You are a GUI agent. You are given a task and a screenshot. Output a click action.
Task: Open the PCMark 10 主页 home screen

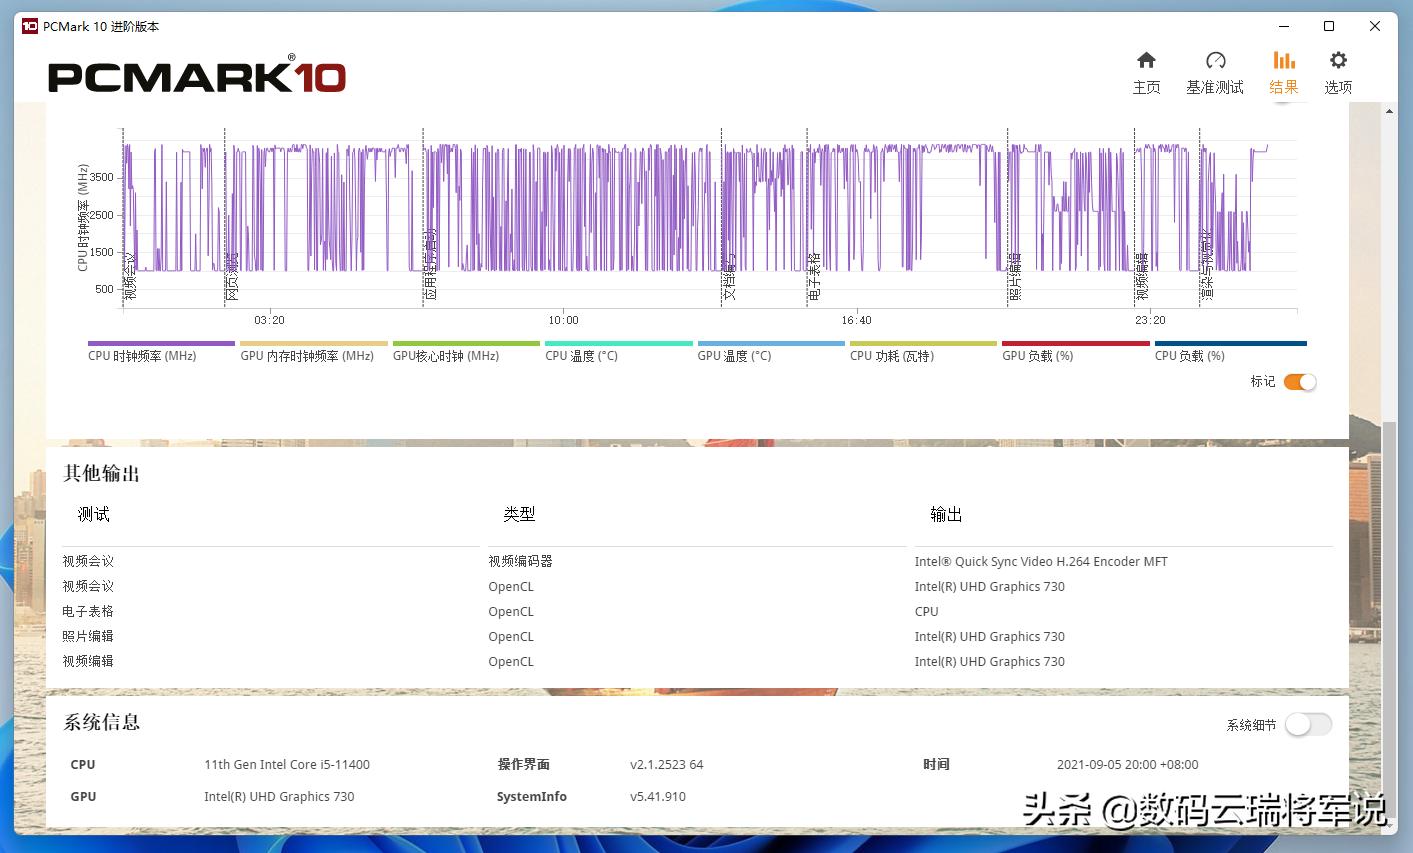[1146, 70]
